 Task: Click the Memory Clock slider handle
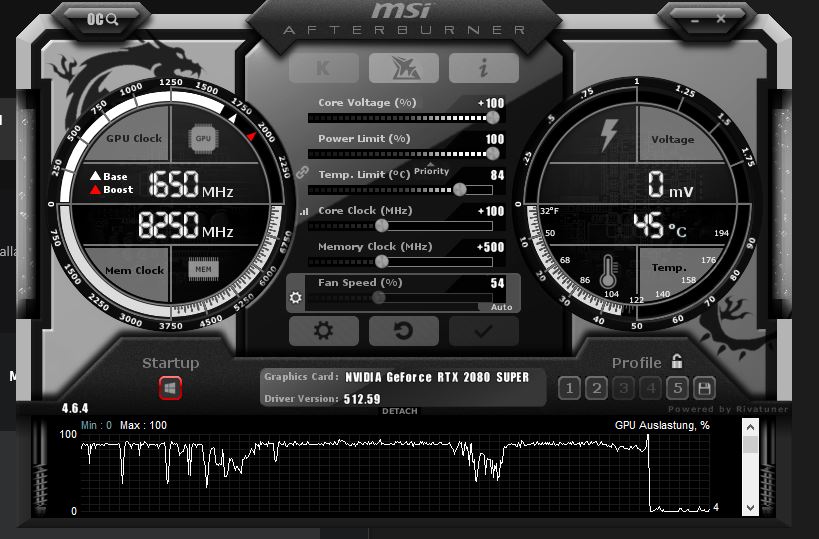(x=382, y=262)
